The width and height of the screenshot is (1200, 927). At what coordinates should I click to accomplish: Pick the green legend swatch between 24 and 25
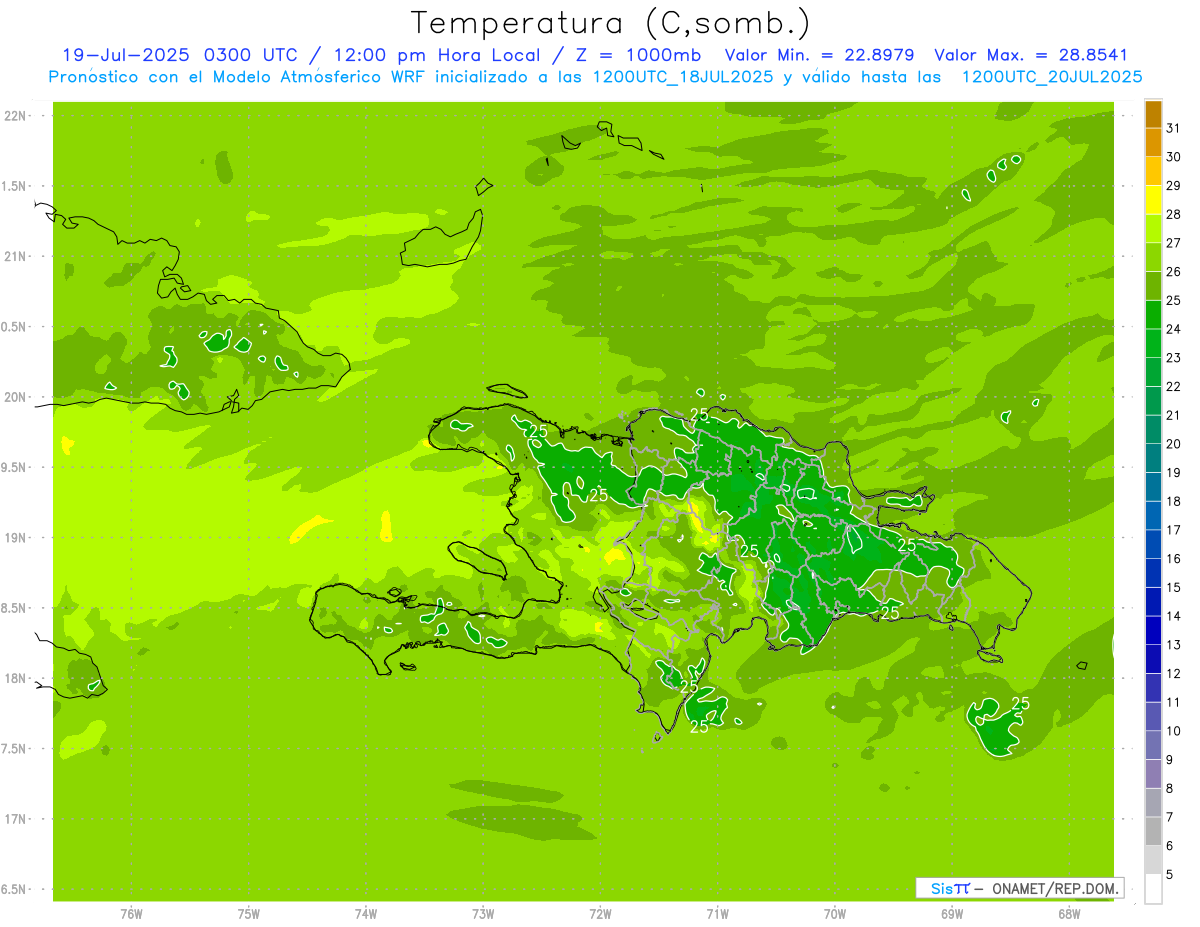coord(1153,314)
